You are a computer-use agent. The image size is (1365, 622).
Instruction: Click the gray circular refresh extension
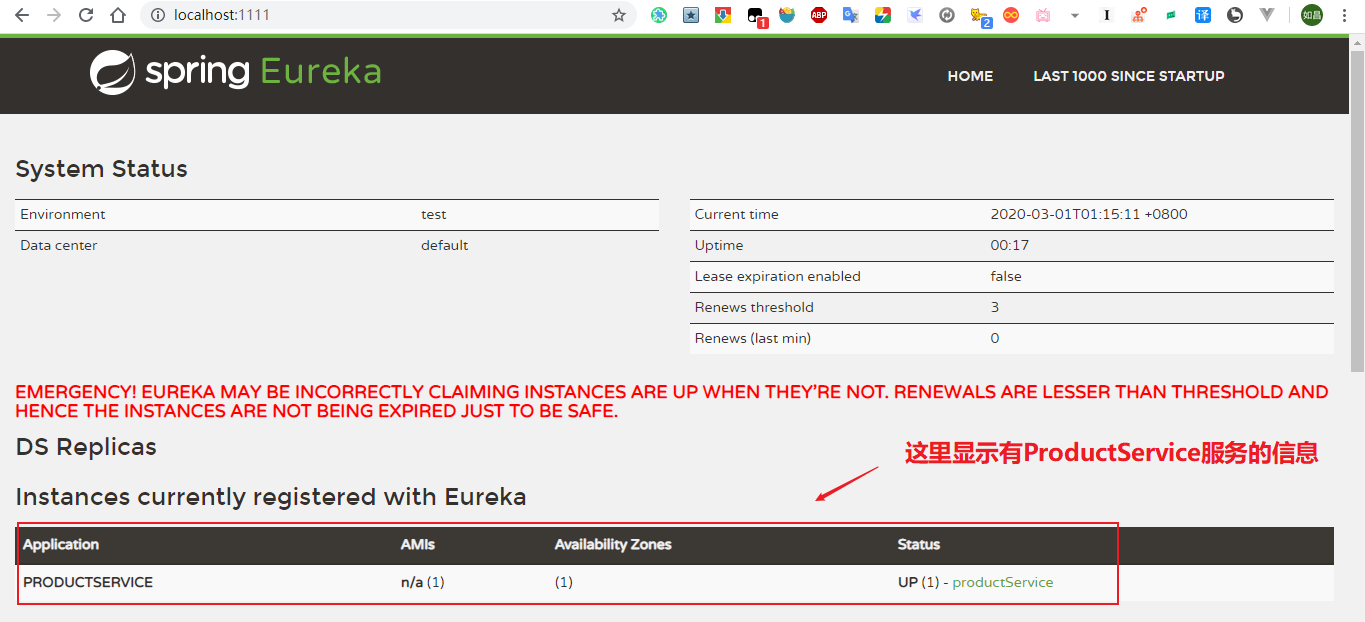[947, 15]
